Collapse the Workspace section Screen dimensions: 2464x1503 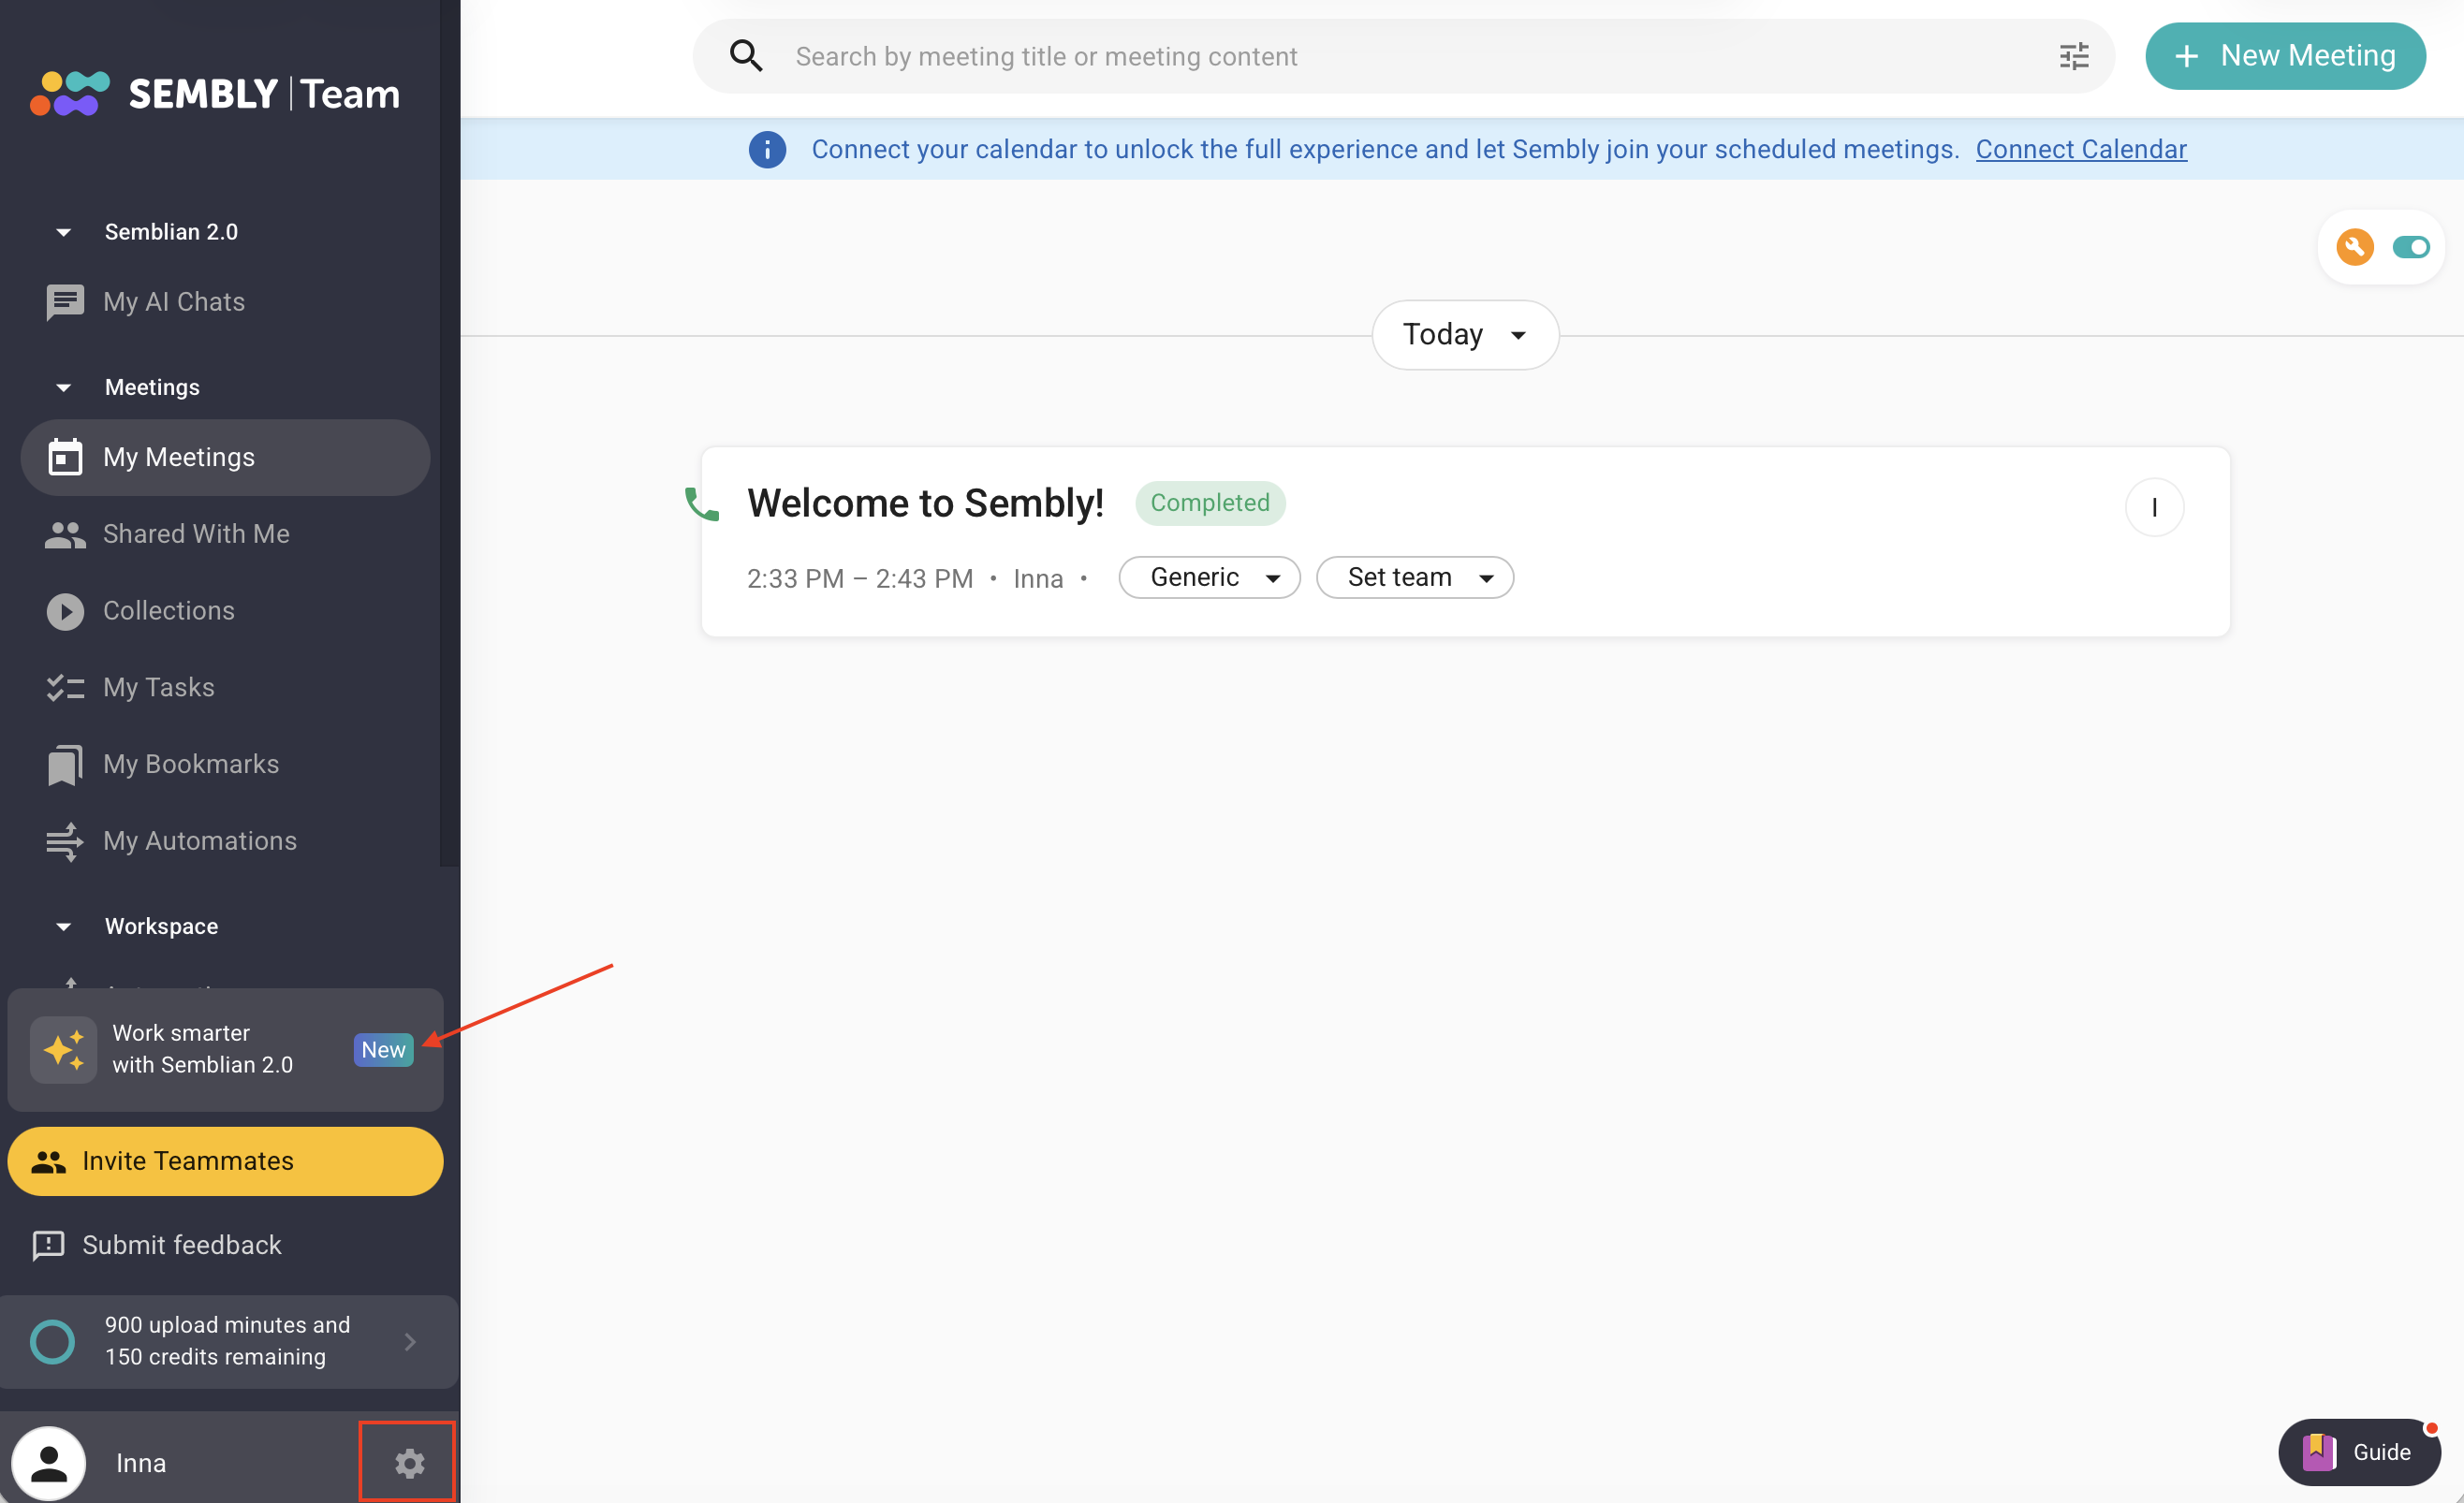pyautogui.click(x=63, y=926)
